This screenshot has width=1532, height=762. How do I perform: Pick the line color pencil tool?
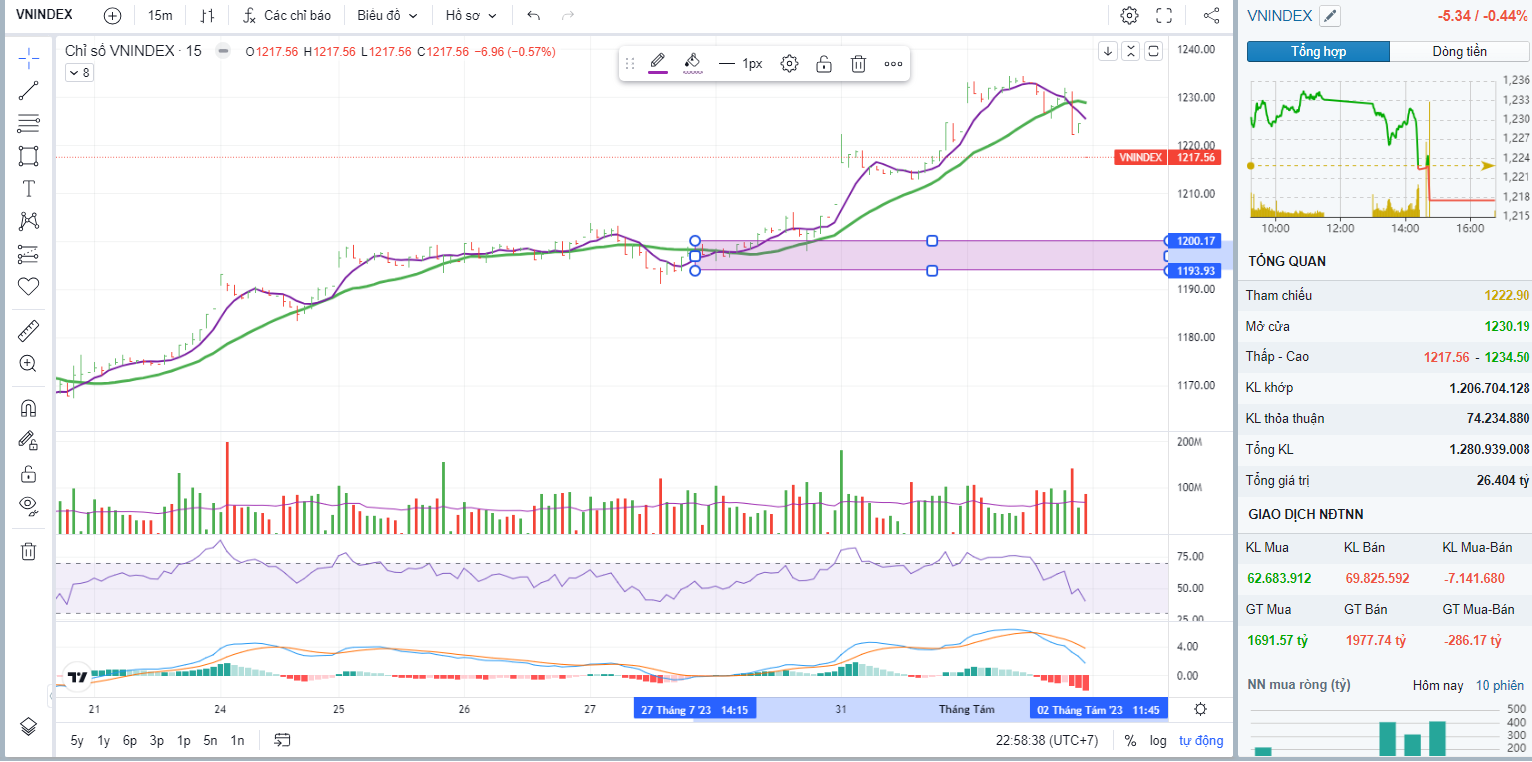click(x=658, y=63)
